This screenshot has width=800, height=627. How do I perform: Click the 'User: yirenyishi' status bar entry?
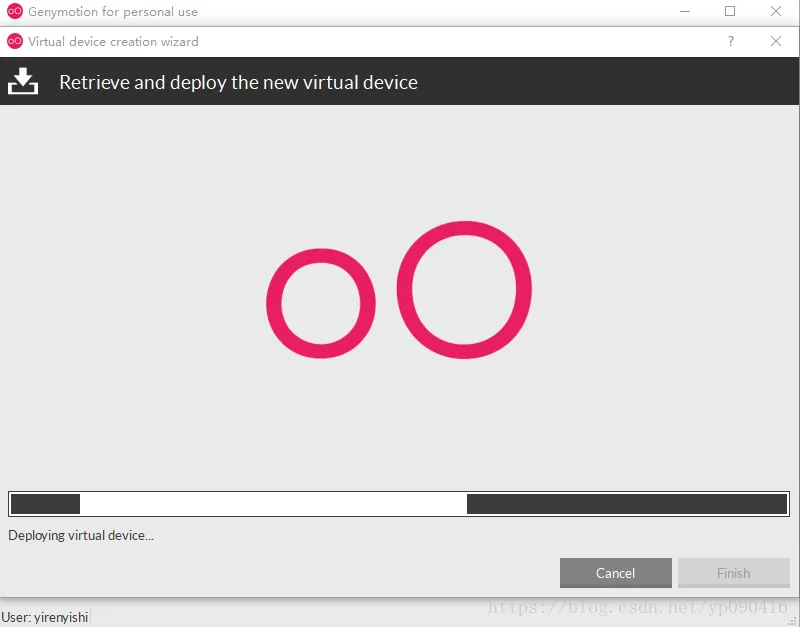click(45, 617)
